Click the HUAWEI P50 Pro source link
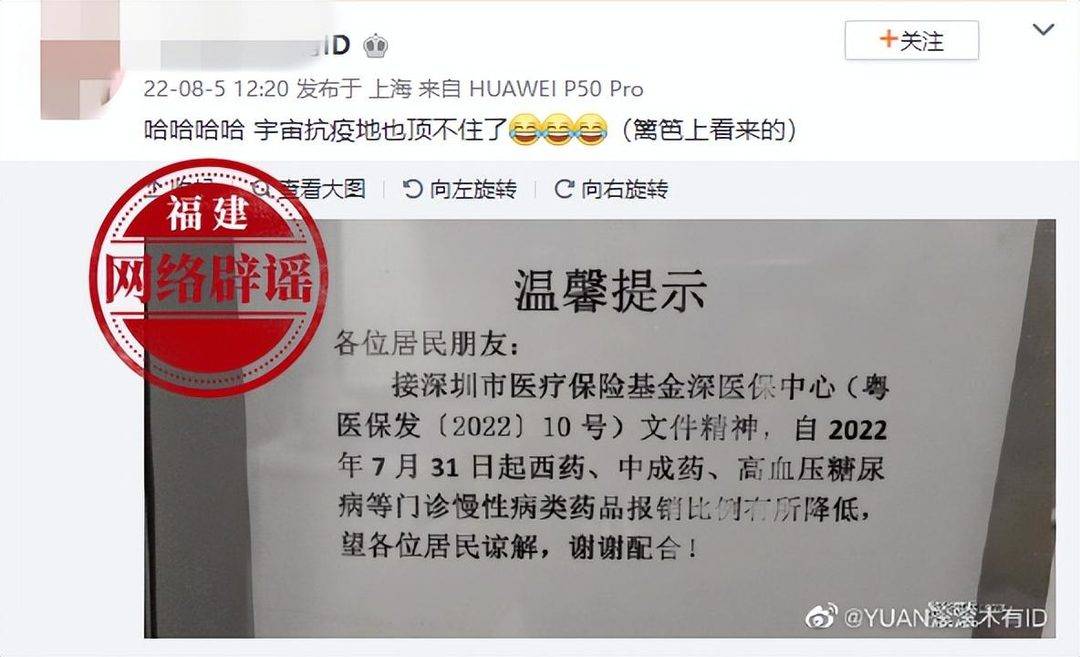The width and height of the screenshot is (1080, 657). coord(557,88)
